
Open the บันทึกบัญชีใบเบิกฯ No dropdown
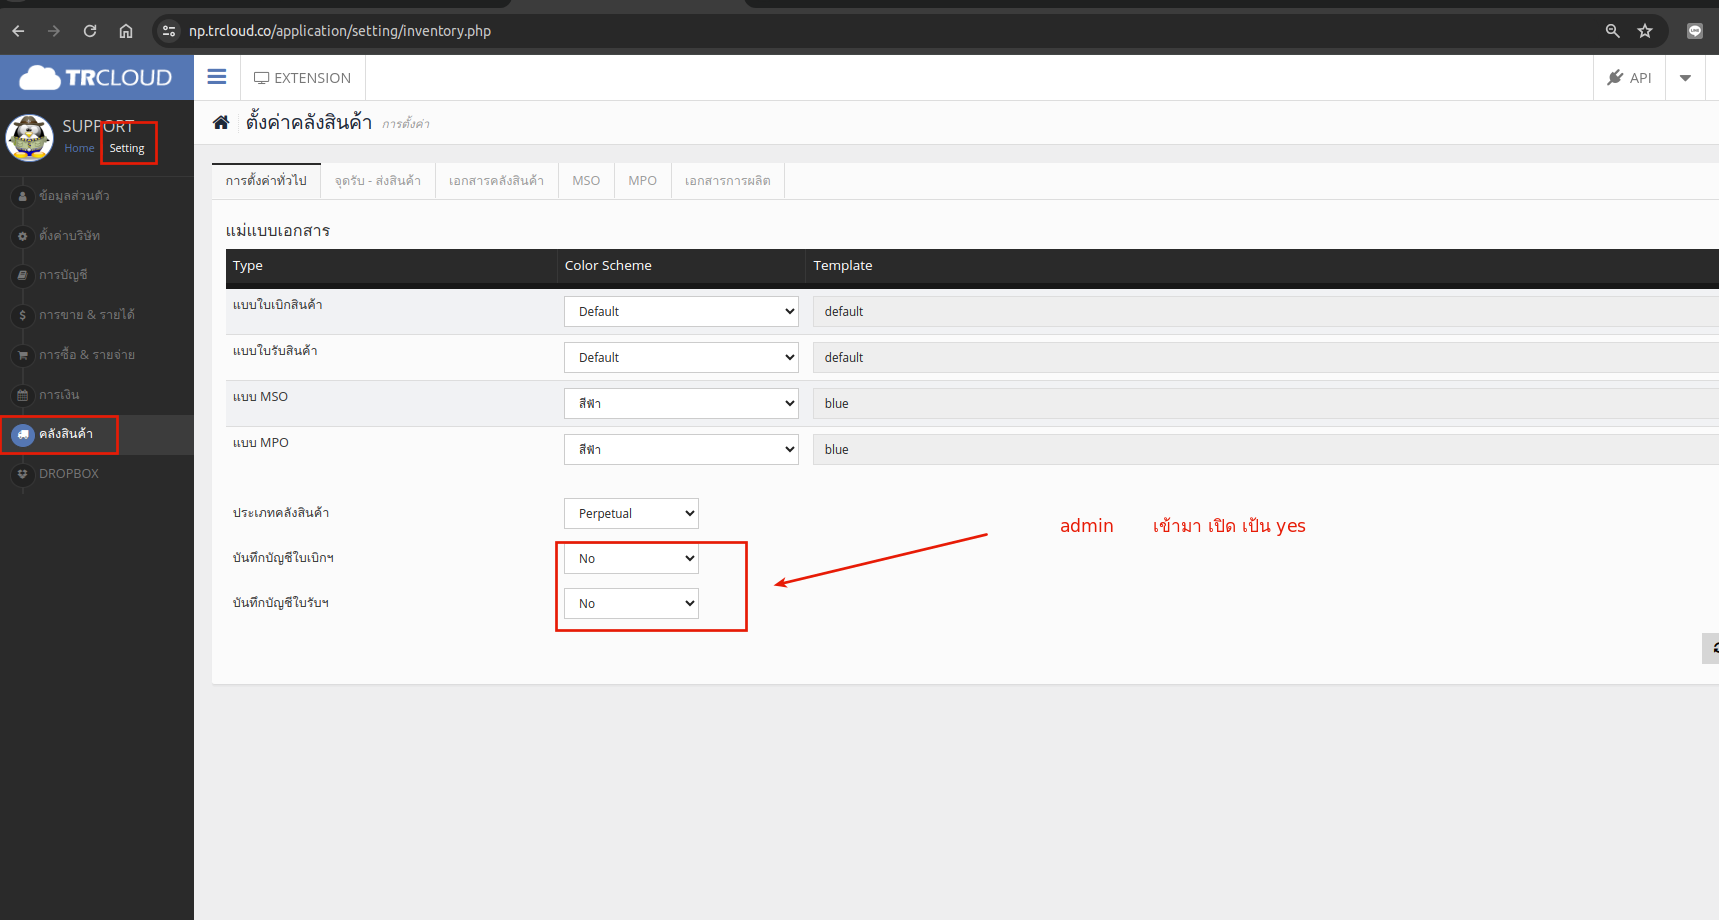click(631, 558)
